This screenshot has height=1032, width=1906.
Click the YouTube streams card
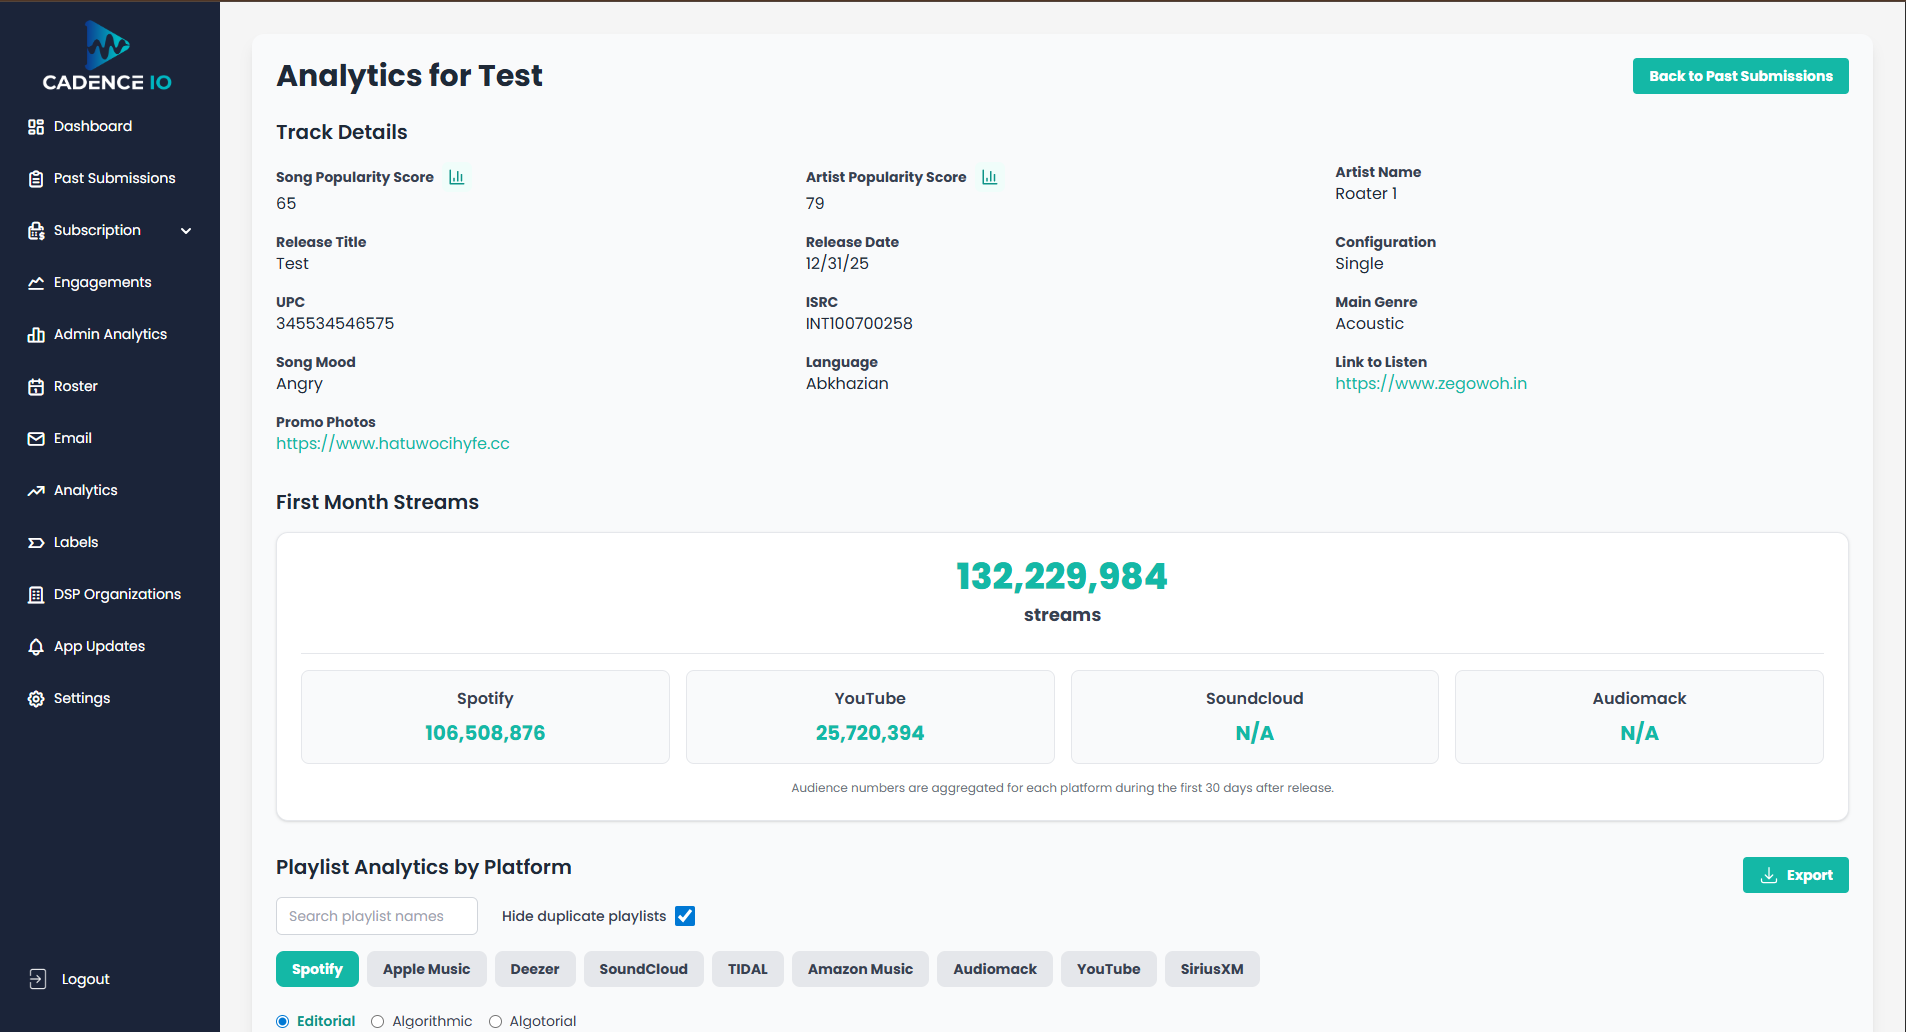pos(870,717)
